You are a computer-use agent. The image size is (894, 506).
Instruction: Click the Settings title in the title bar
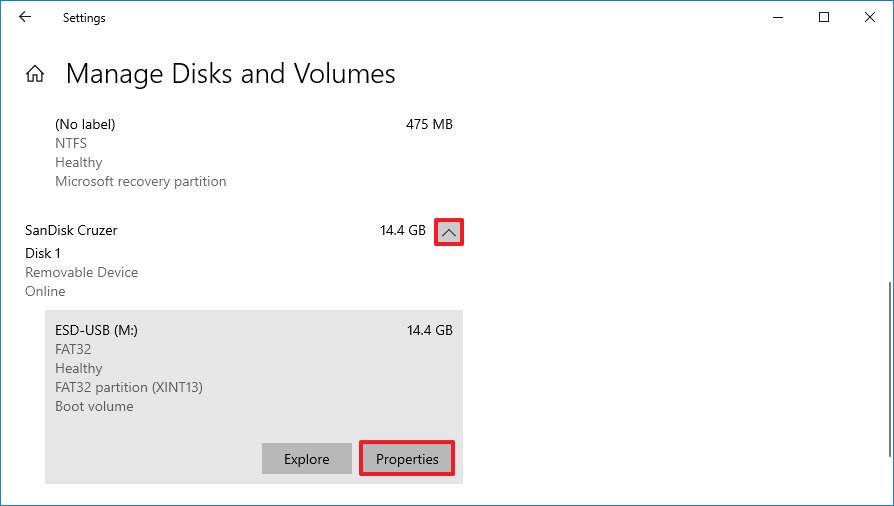[x=84, y=18]
